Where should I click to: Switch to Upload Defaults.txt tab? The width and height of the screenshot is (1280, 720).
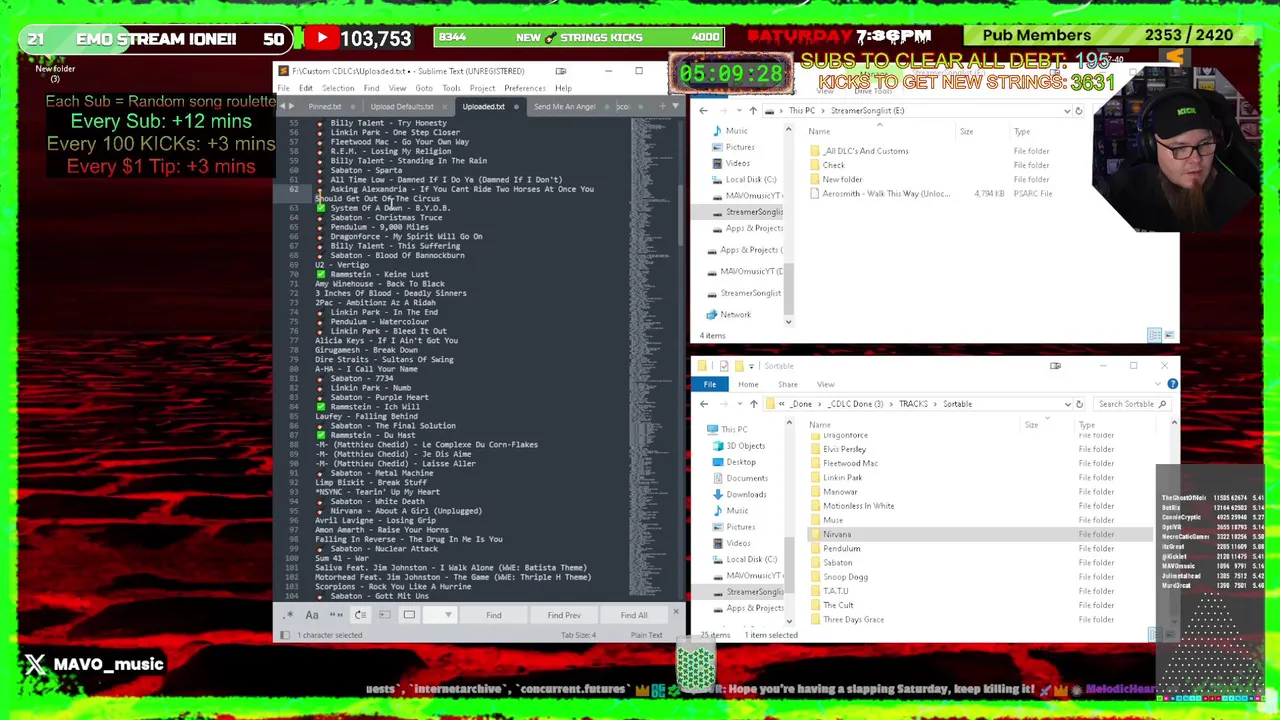pyautogui.click(x=402, y=107)
